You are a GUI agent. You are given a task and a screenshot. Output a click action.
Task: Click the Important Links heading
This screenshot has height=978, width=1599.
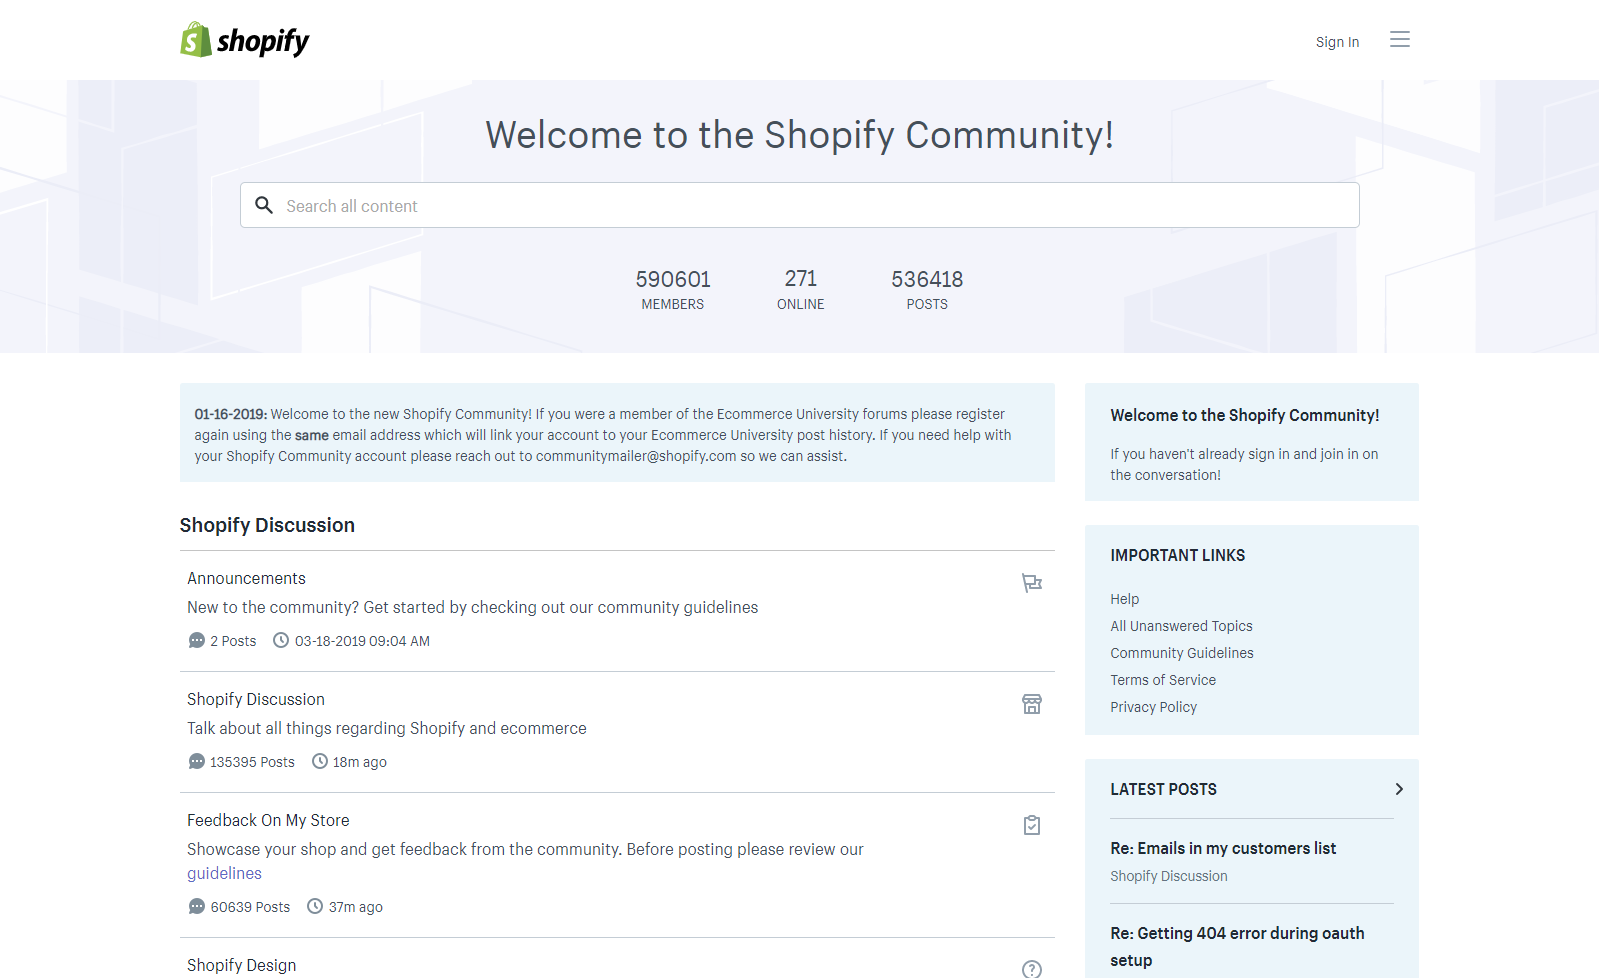click(1177, 555)
